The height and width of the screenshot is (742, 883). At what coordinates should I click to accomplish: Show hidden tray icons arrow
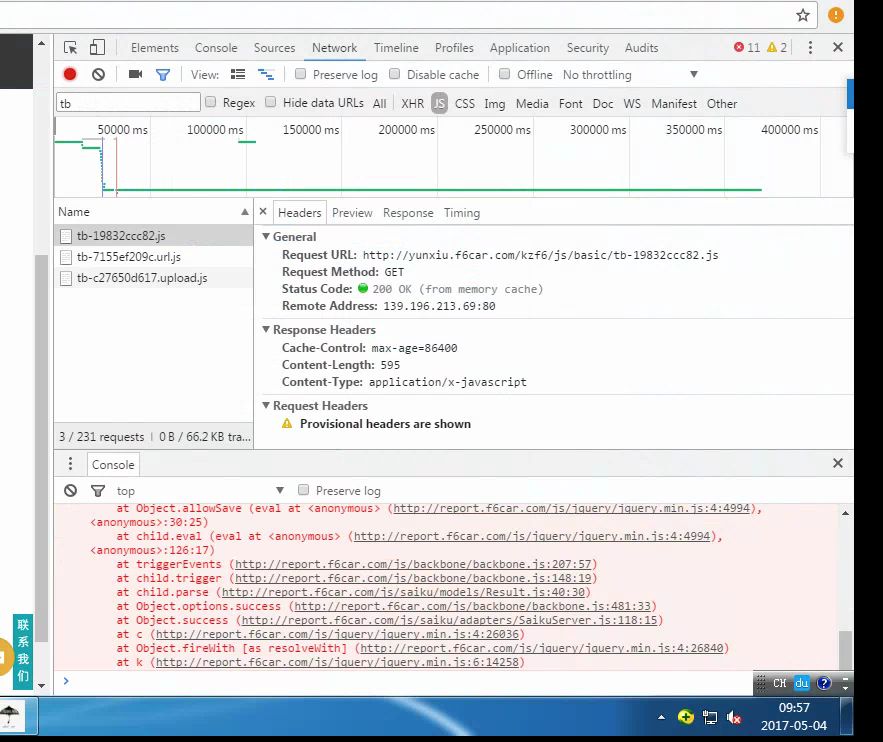coord(661,717)
